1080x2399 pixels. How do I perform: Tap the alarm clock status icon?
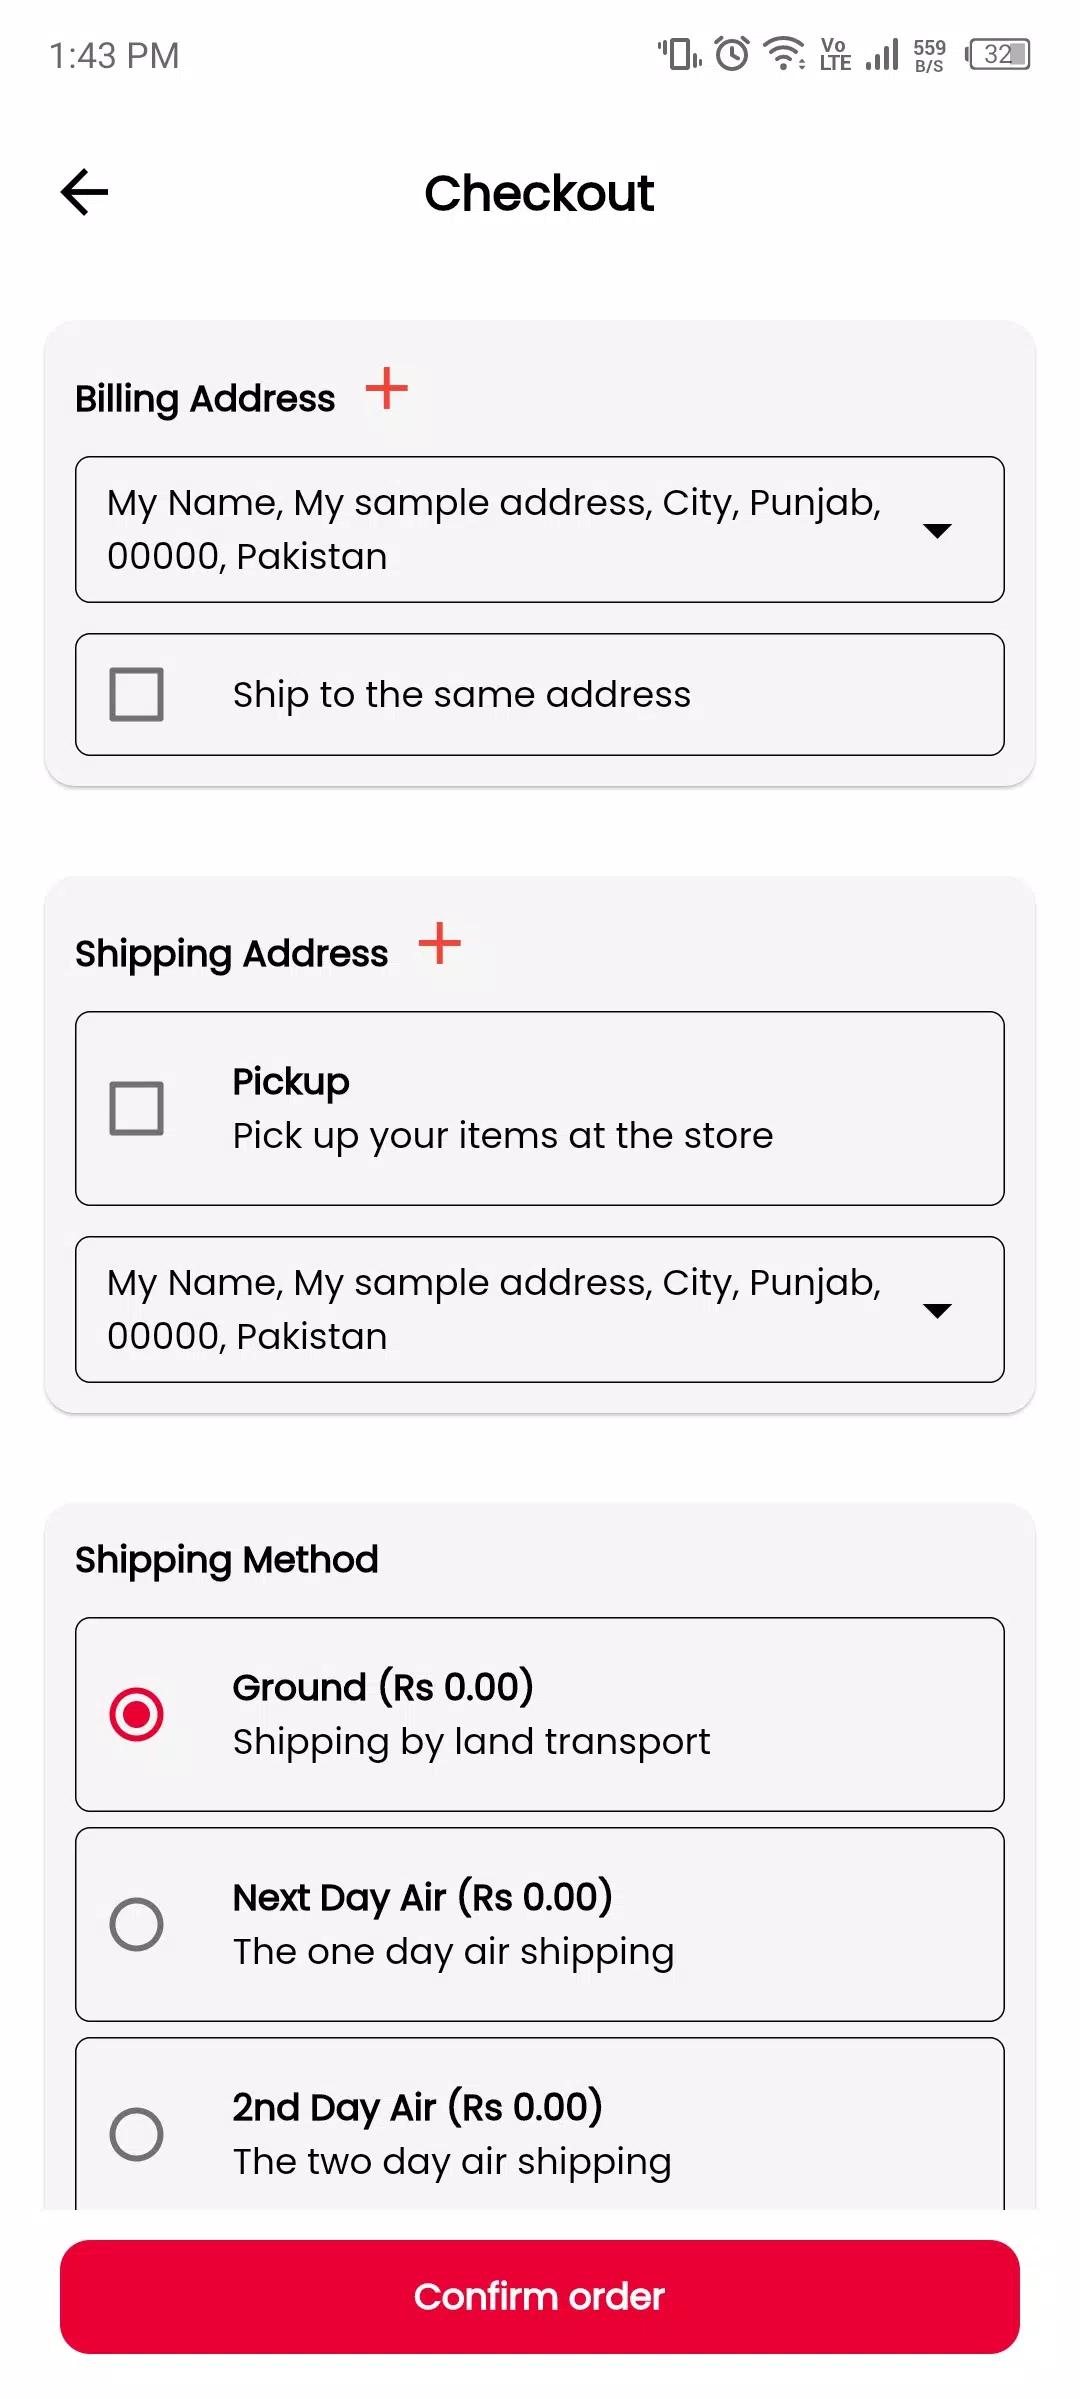point(732,54)
